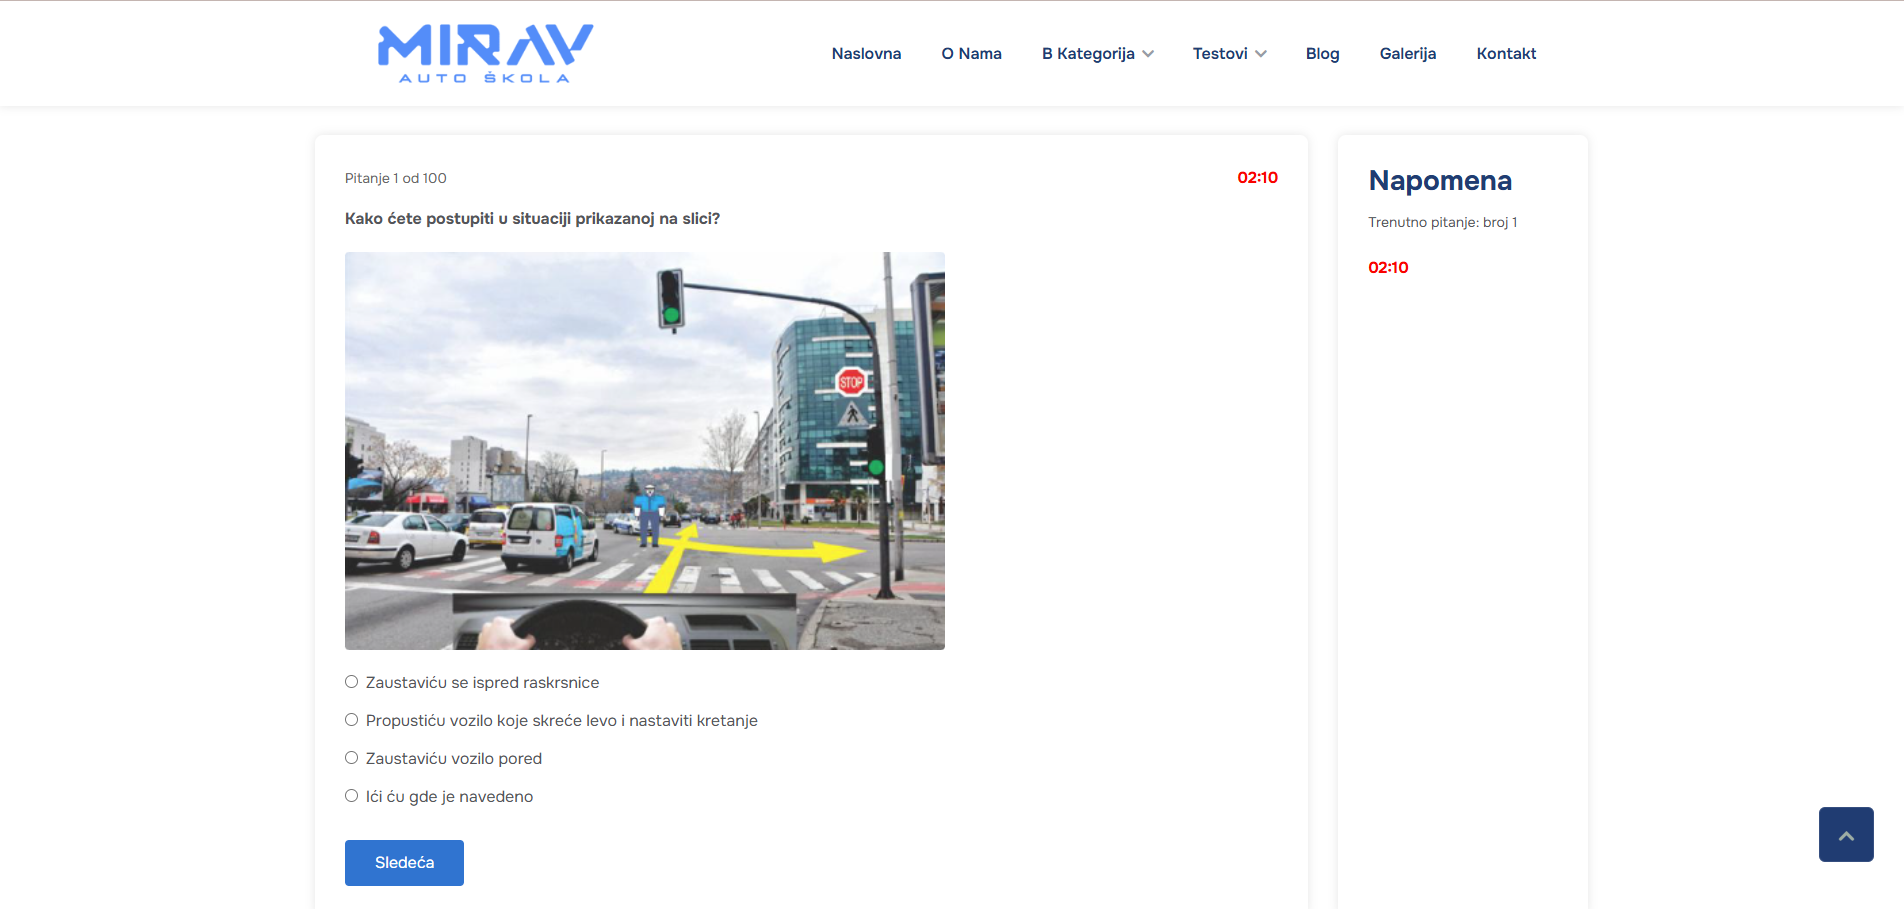Click the Mirav Auto Škola logo
The height and width of the screenshot is (909, 1904).
(x=485, y=53)
